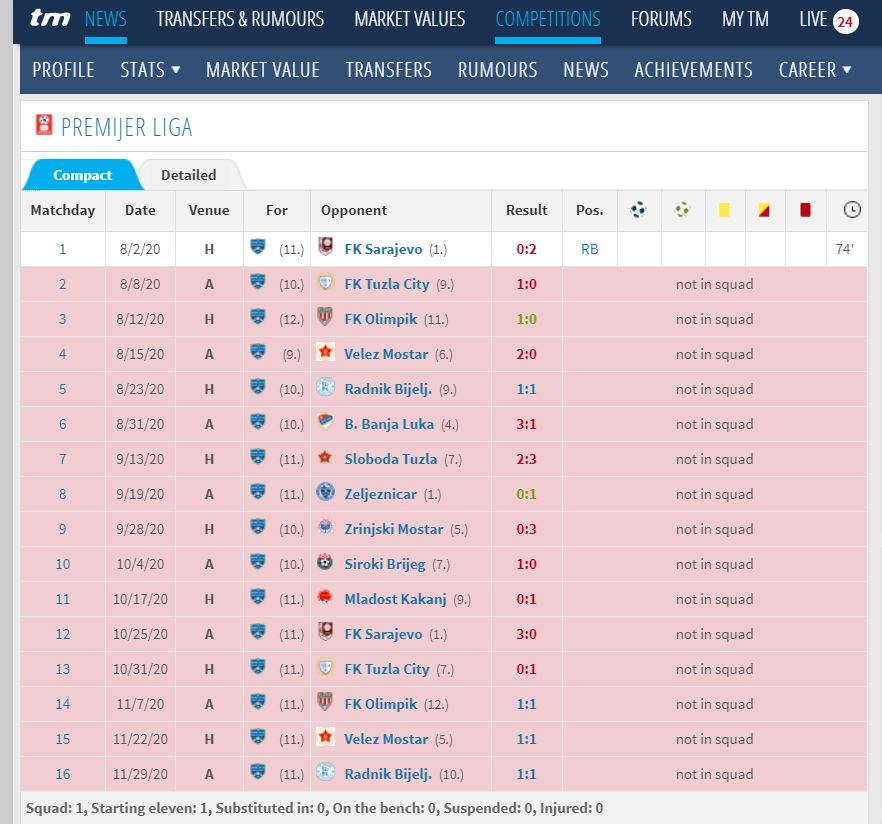Click FK Tuzla City crest in matchday 2 row
Image resolution: width=882 pixels, height=824 pixels.
click(x=325, y=281)
